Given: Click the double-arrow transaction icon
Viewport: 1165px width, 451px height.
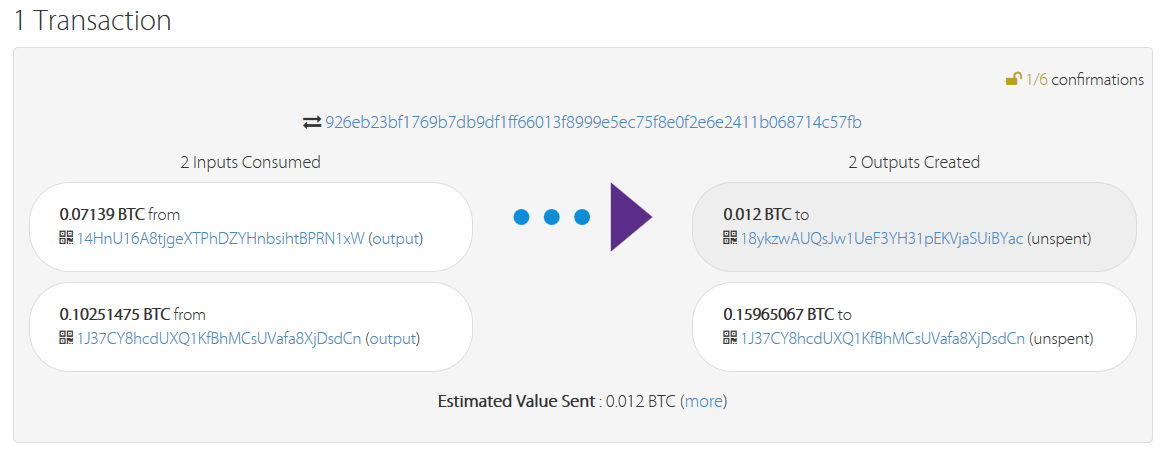Looking at the screenshot, I should pyautogui.click(x=311, y=122).
